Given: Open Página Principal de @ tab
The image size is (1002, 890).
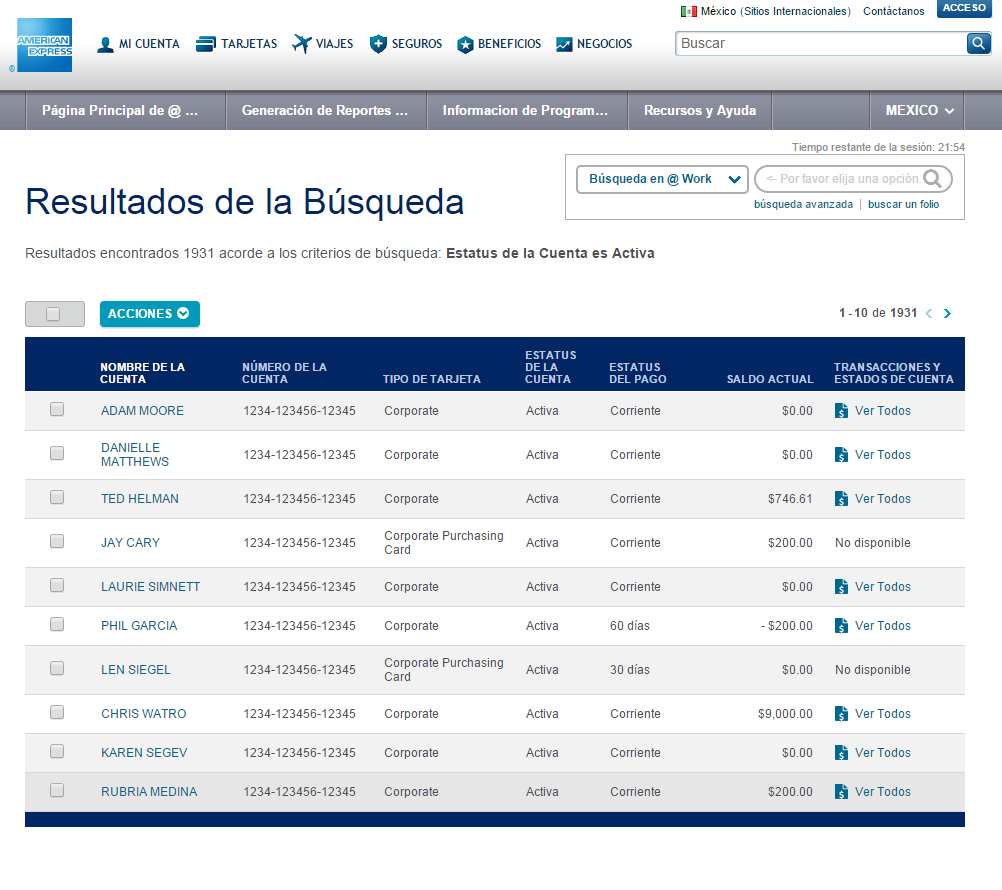Looking at the screenshot, I should 125,111.
